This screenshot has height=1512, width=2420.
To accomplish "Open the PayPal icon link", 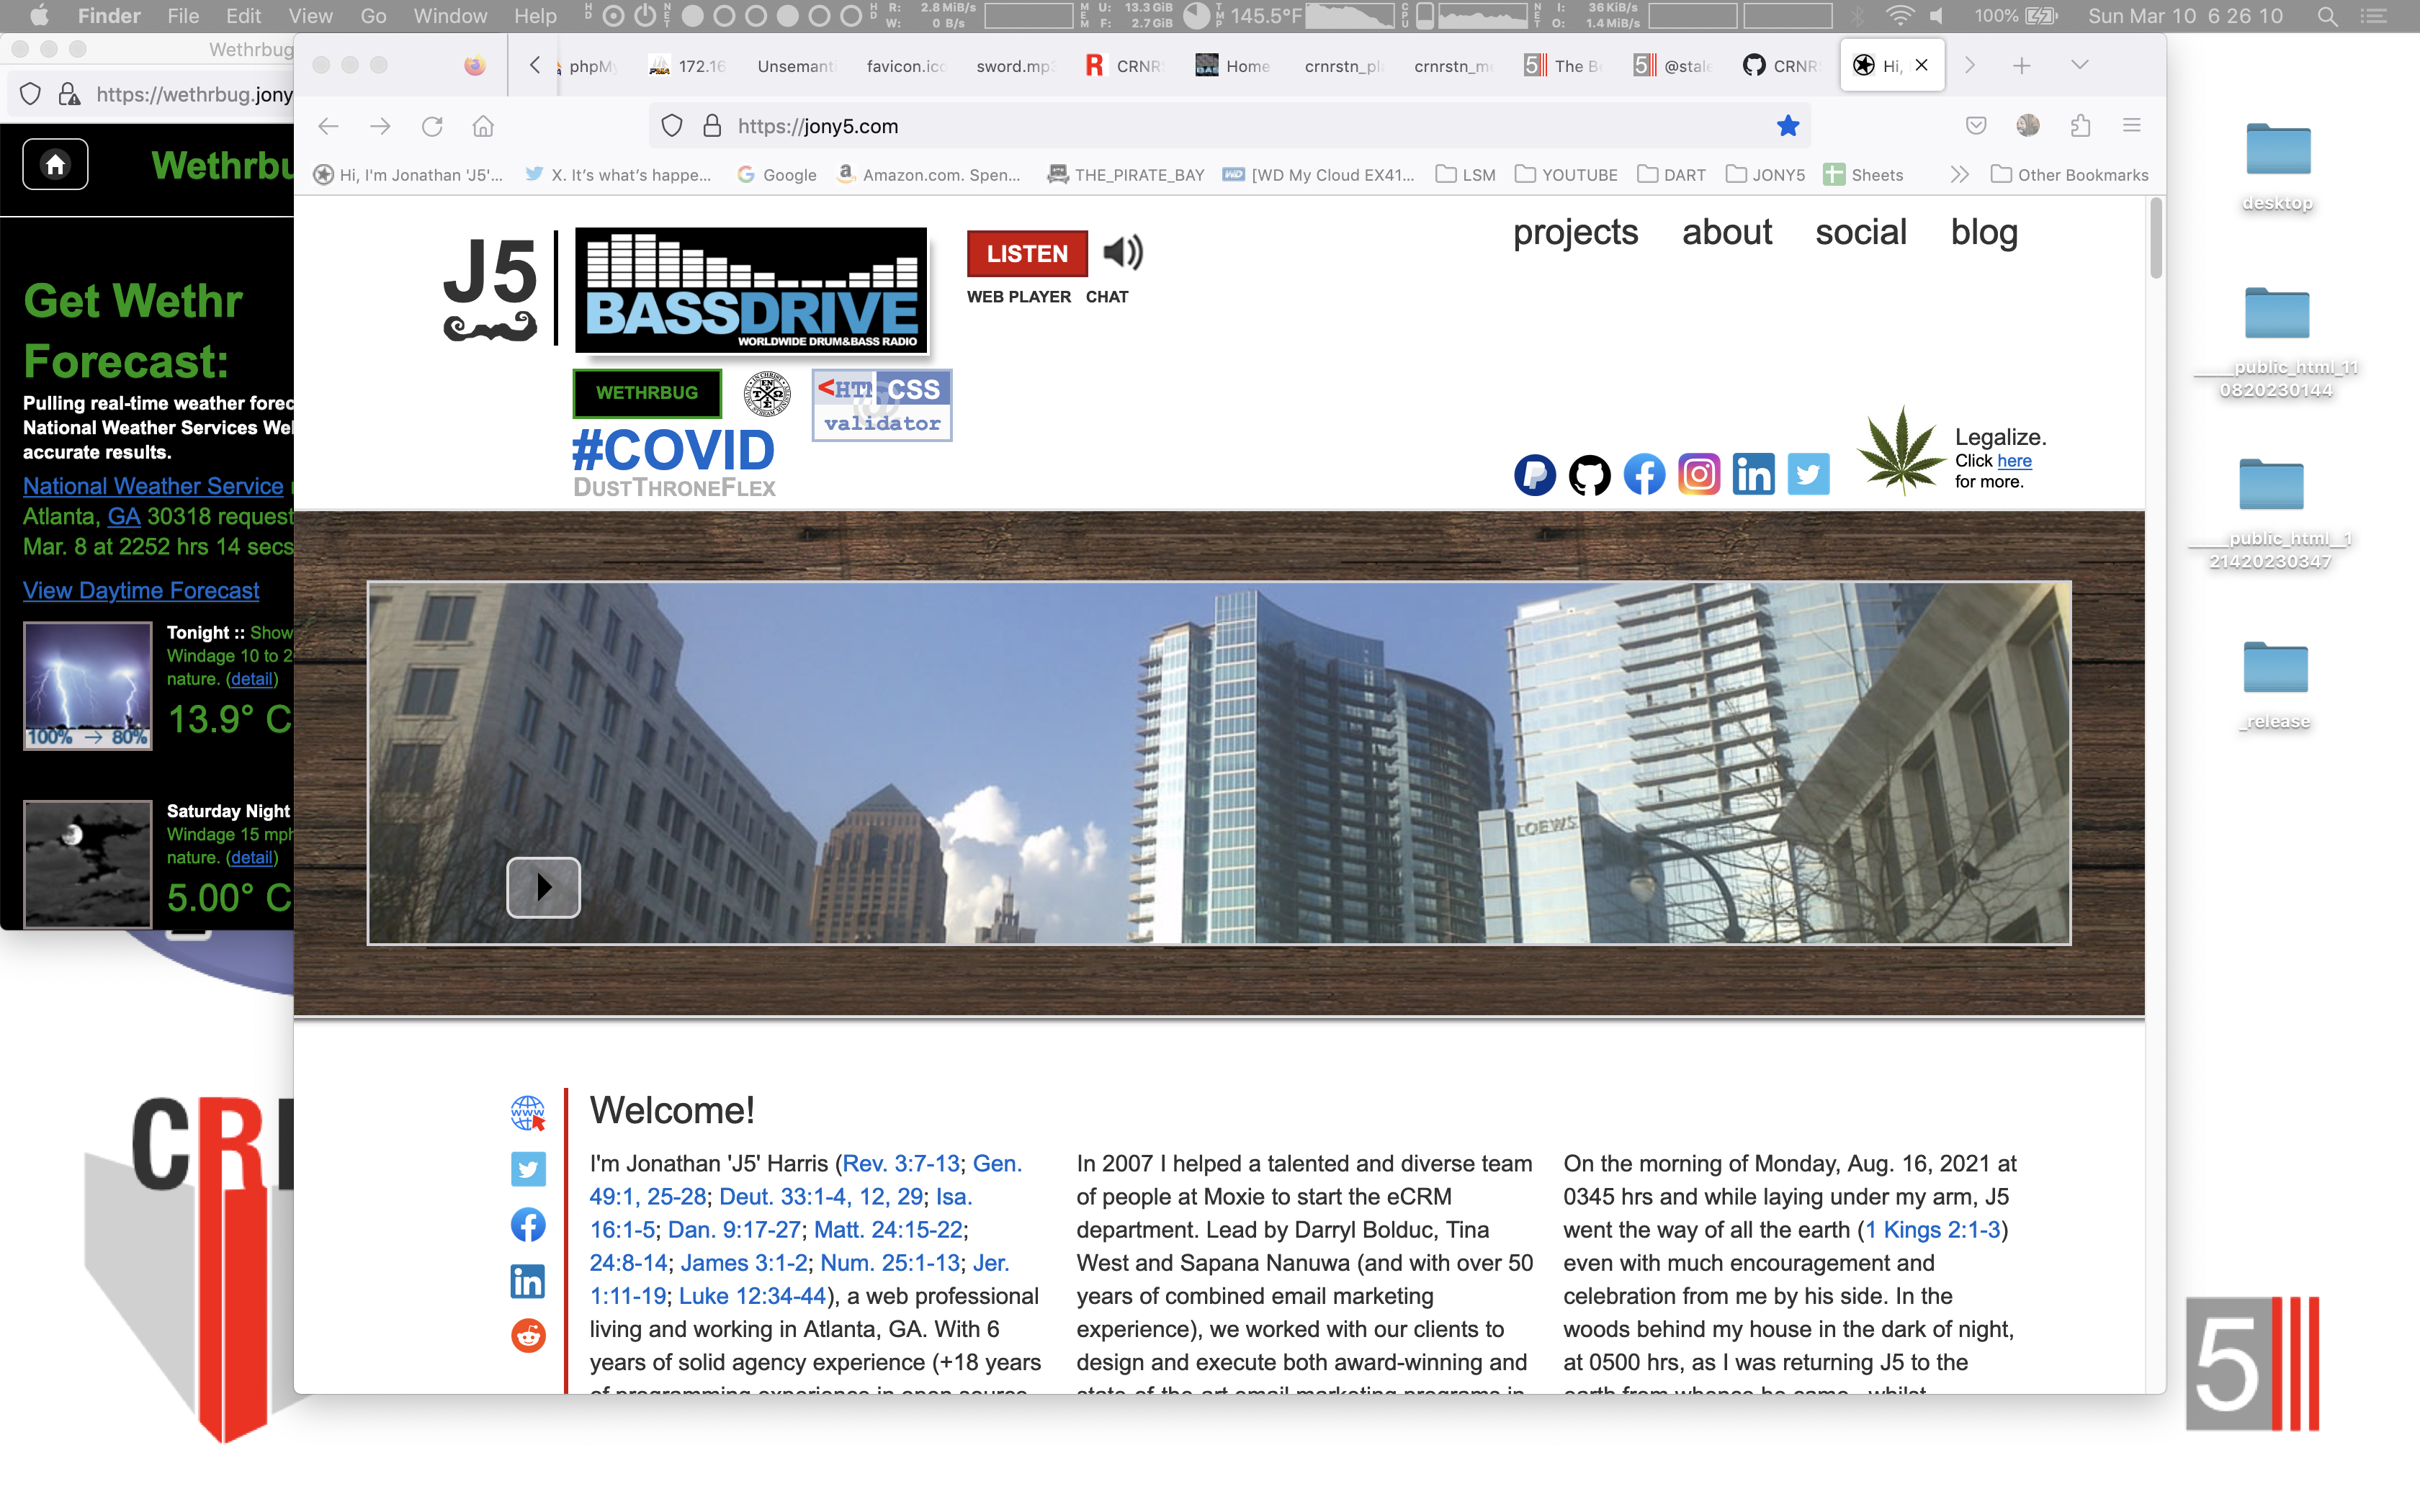I will [1534, 474].
